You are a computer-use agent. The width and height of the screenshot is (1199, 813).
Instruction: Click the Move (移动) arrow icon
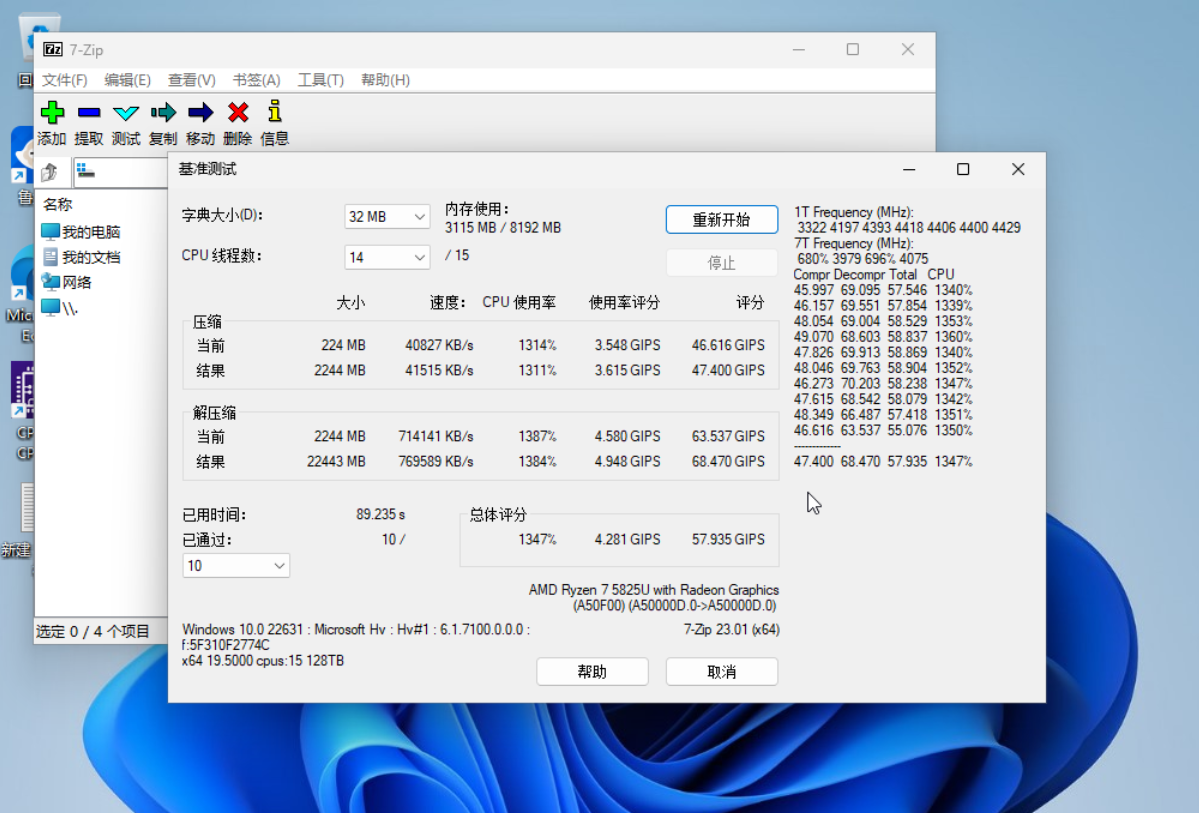pos(200,113)
